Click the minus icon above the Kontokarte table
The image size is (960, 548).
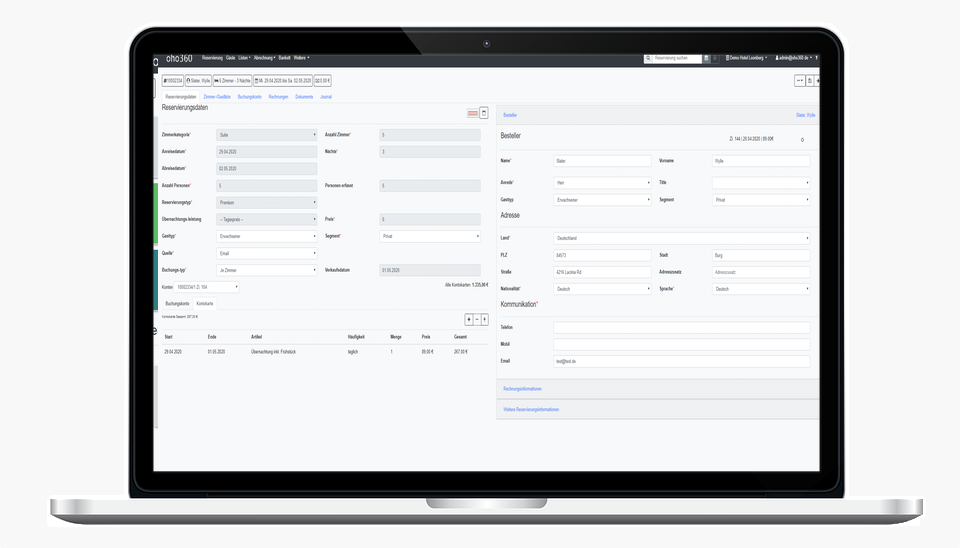point(477,319)
